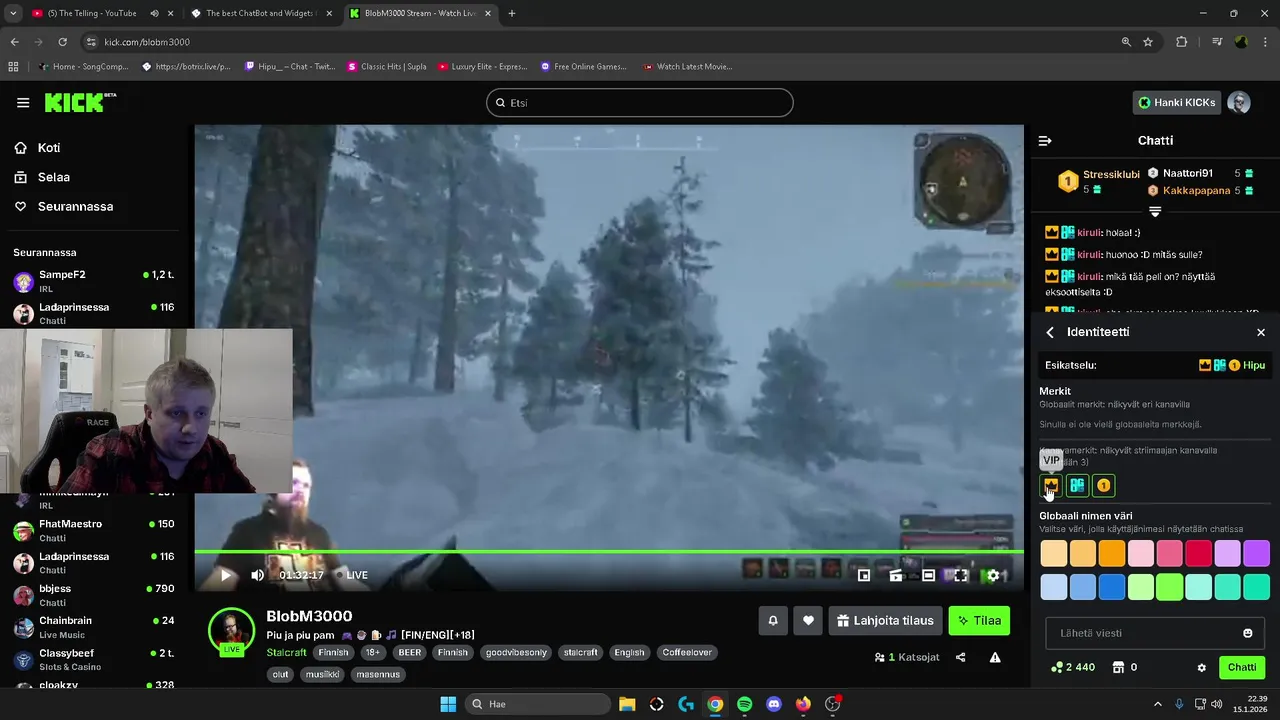The width and height of the screenshot is (1280, 720).
Task: Open Discord from taskbar
Action: point(773,704)
